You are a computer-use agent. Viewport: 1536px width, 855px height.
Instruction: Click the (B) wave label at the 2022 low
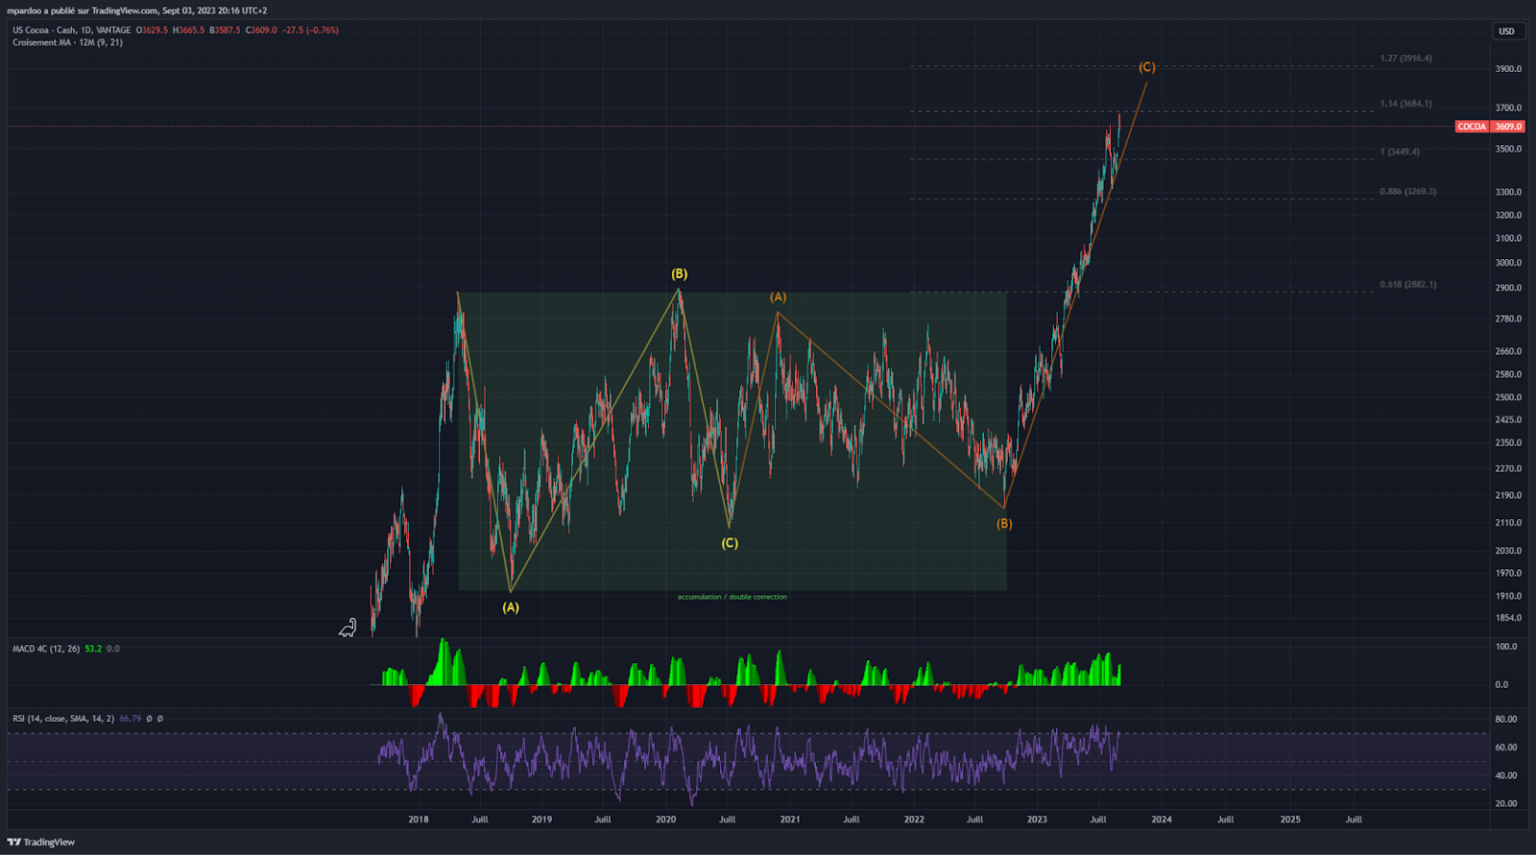(x=1004, y=522)
